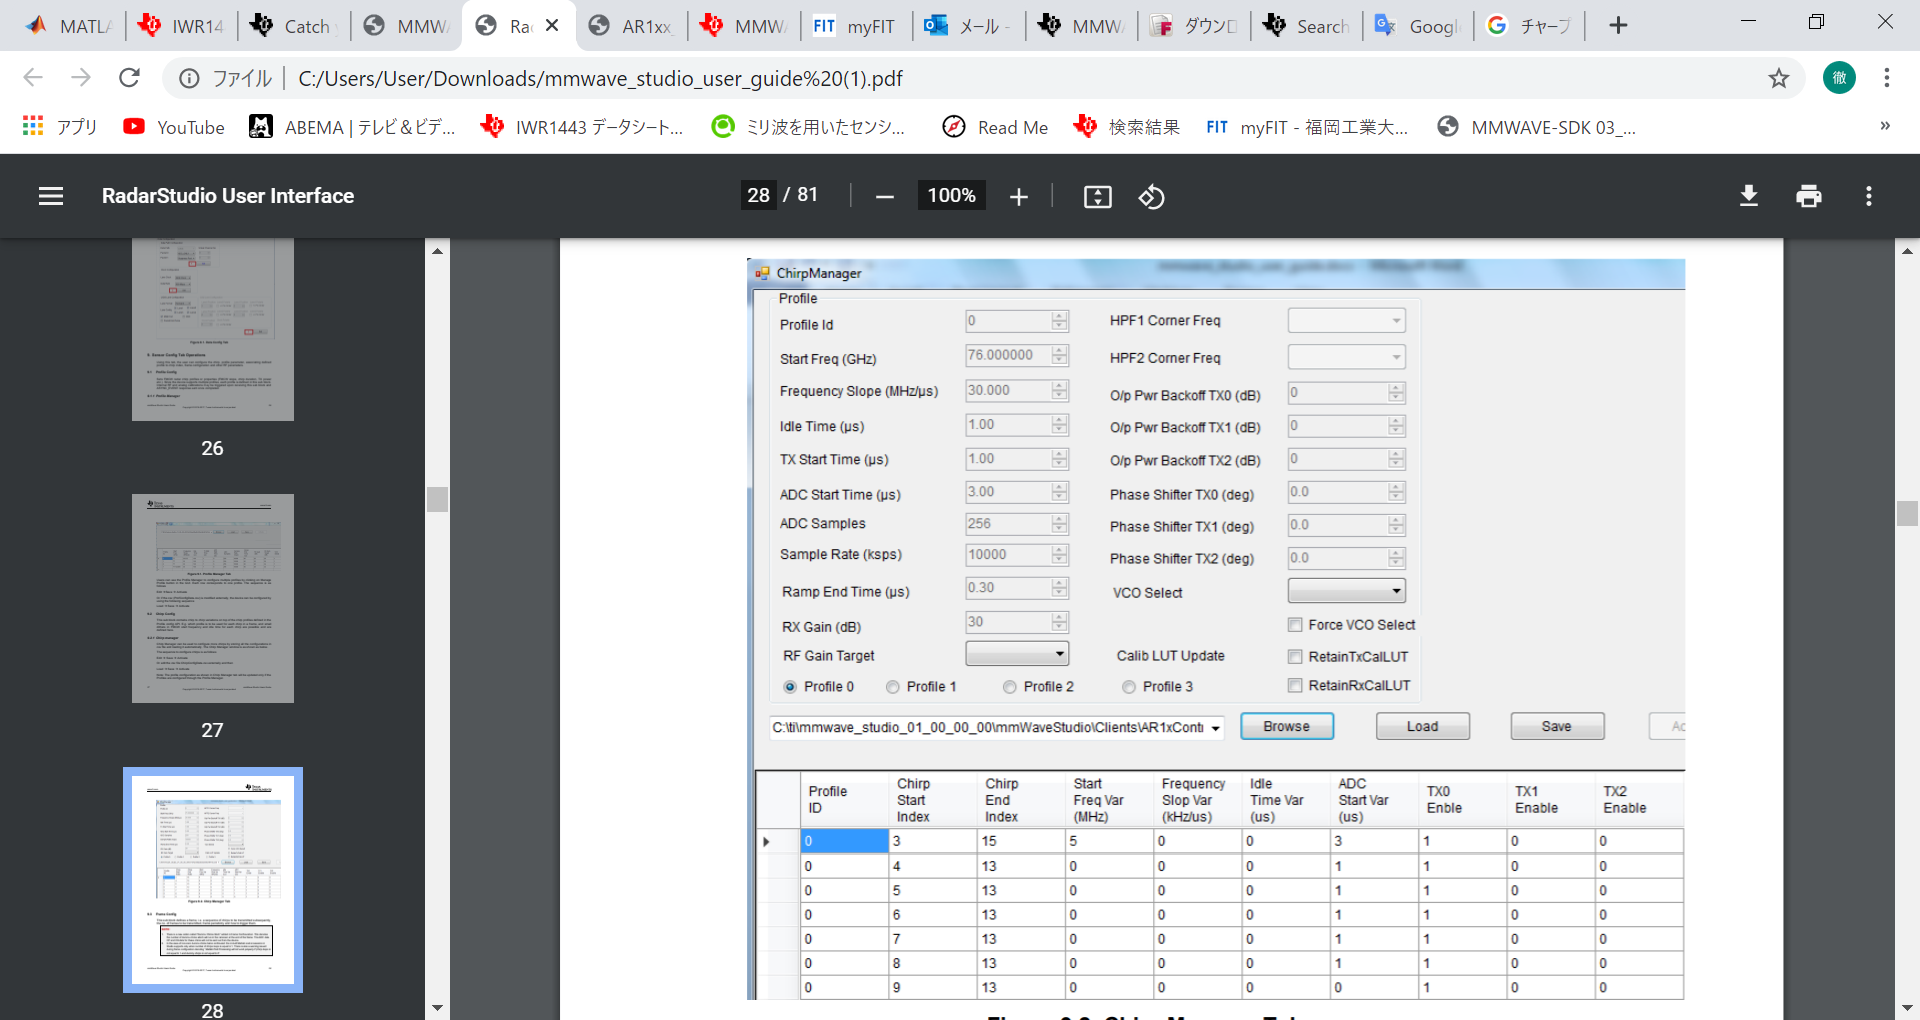Image resolution: width=1920 pixels, height=1020 pixels.
Task: Zoom in the PDF with plus icon
Action: [1018, 197]
